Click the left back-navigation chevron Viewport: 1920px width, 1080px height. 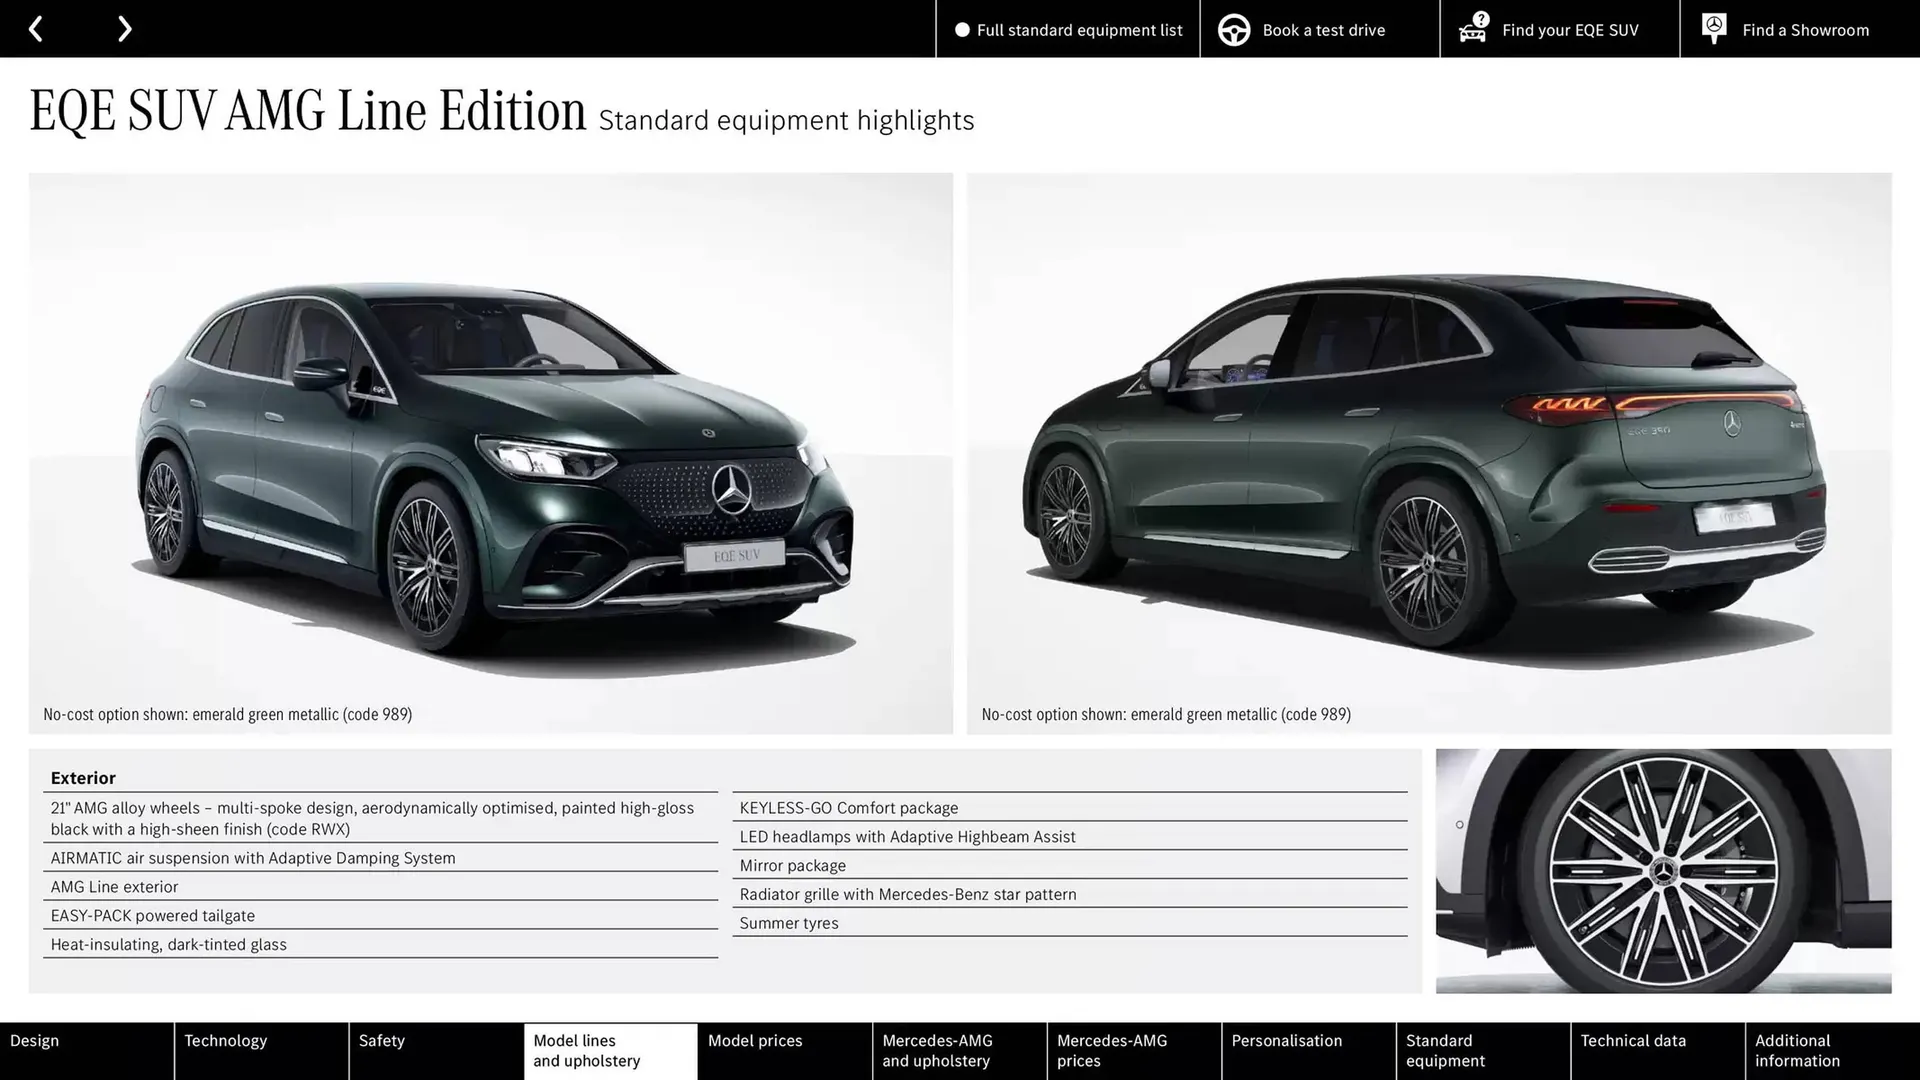click(36, 28)
